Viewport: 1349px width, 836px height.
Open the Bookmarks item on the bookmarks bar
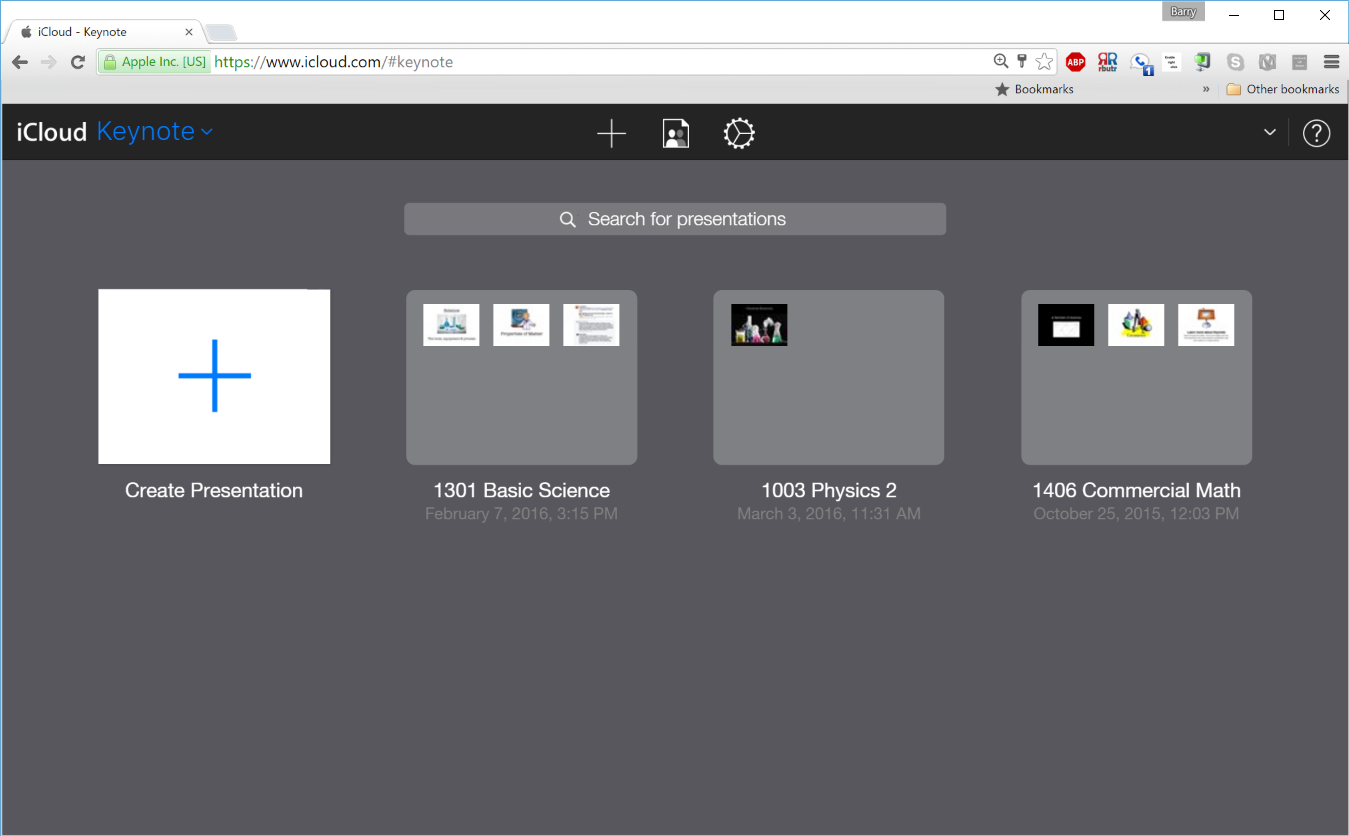tap(1034, 89)
